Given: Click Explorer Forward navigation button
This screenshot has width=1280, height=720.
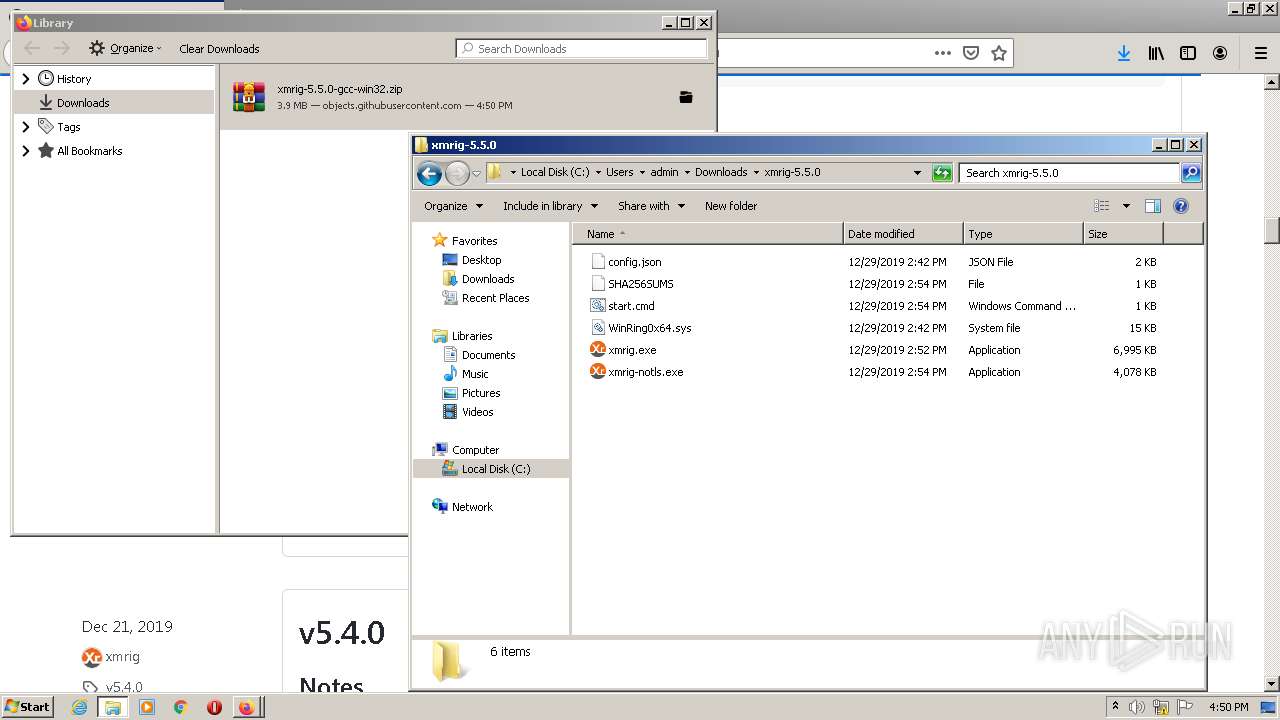Looking at the screenshot, I should pos(457,173).
